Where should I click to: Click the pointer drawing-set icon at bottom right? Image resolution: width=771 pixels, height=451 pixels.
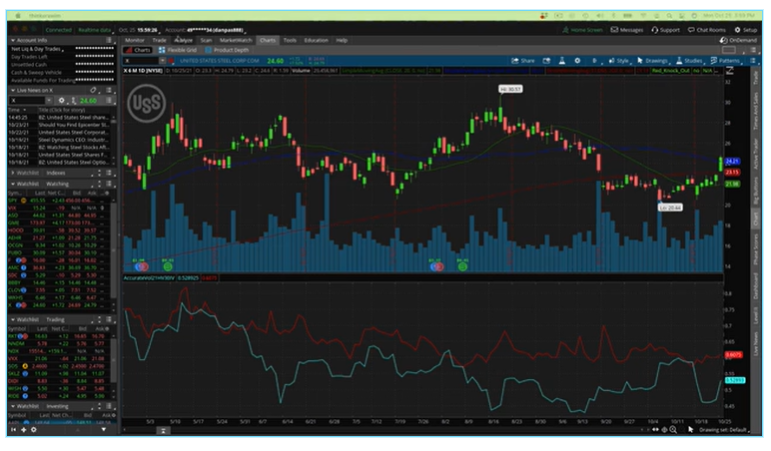691,429
